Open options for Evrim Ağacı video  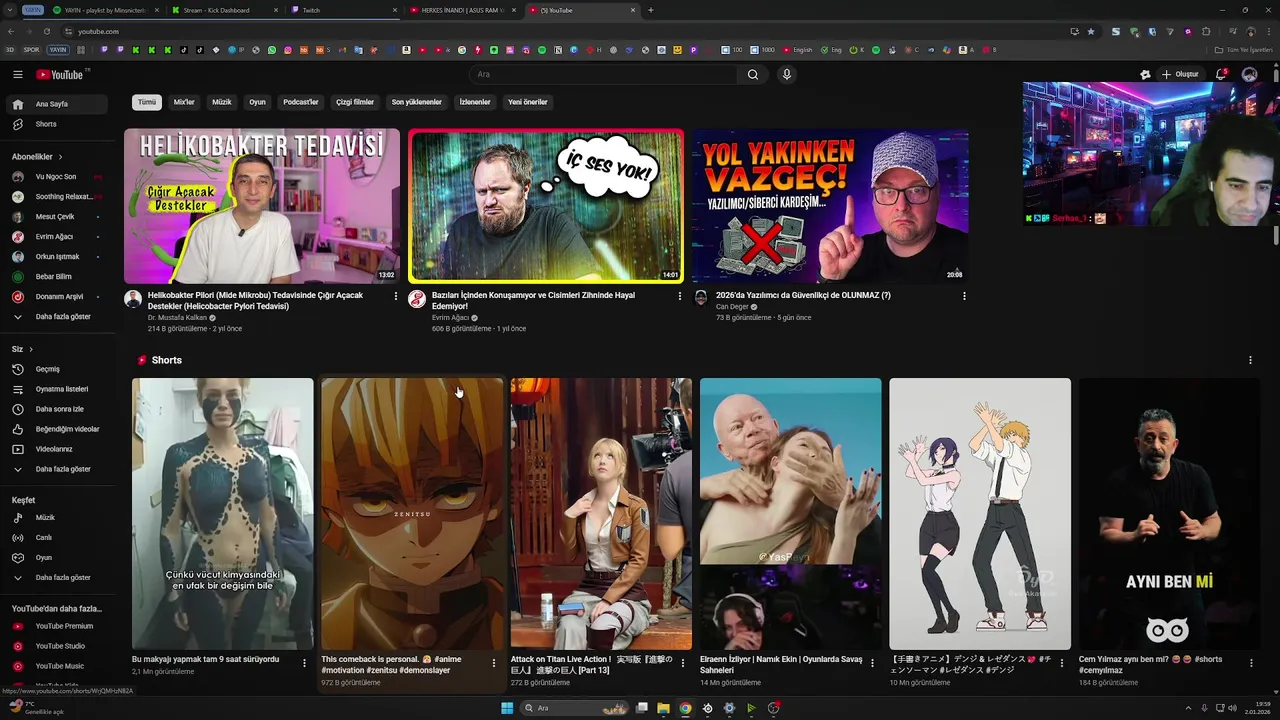tap(680, 296)
